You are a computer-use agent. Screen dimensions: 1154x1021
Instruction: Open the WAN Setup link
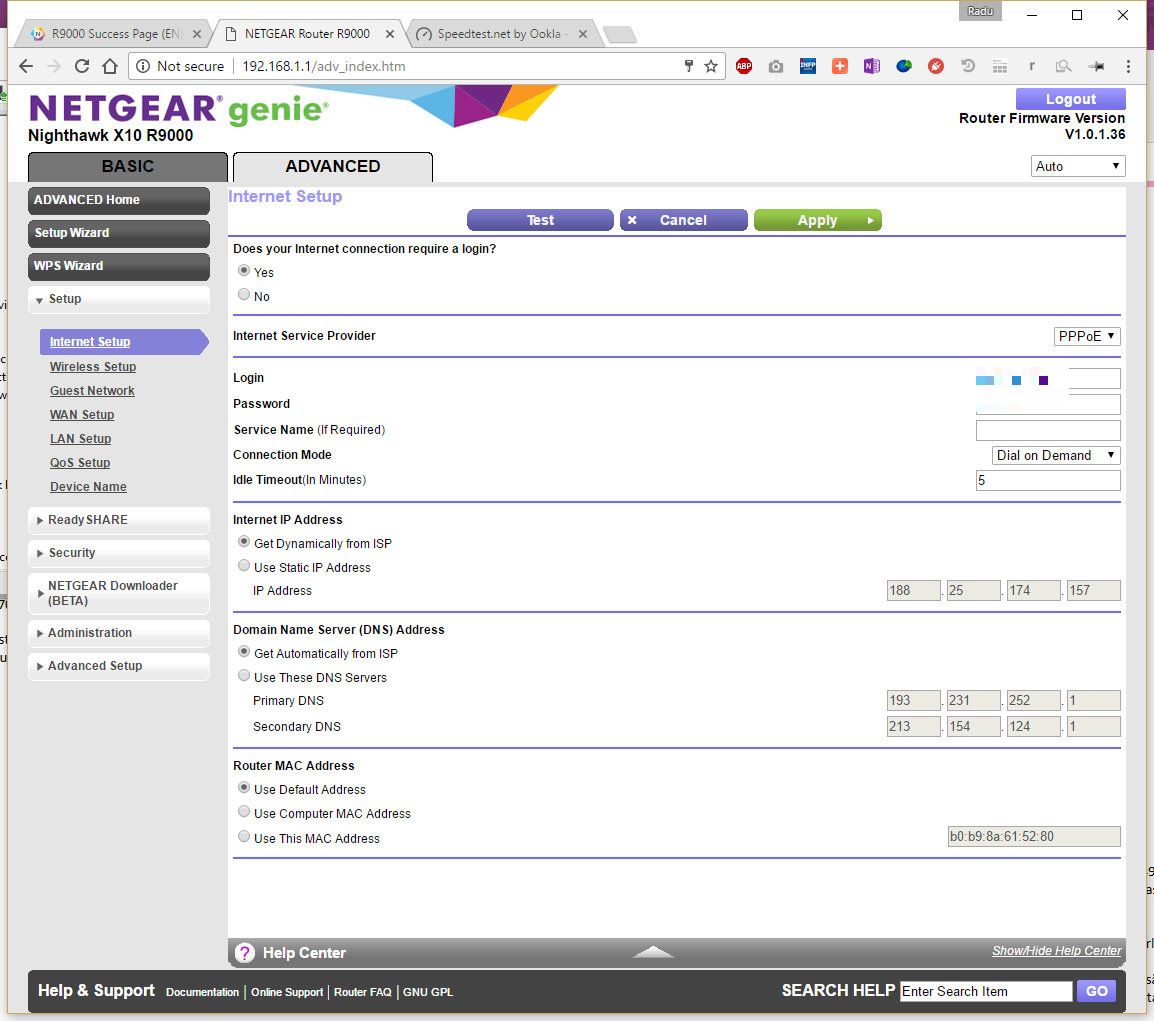pos(82,415)
